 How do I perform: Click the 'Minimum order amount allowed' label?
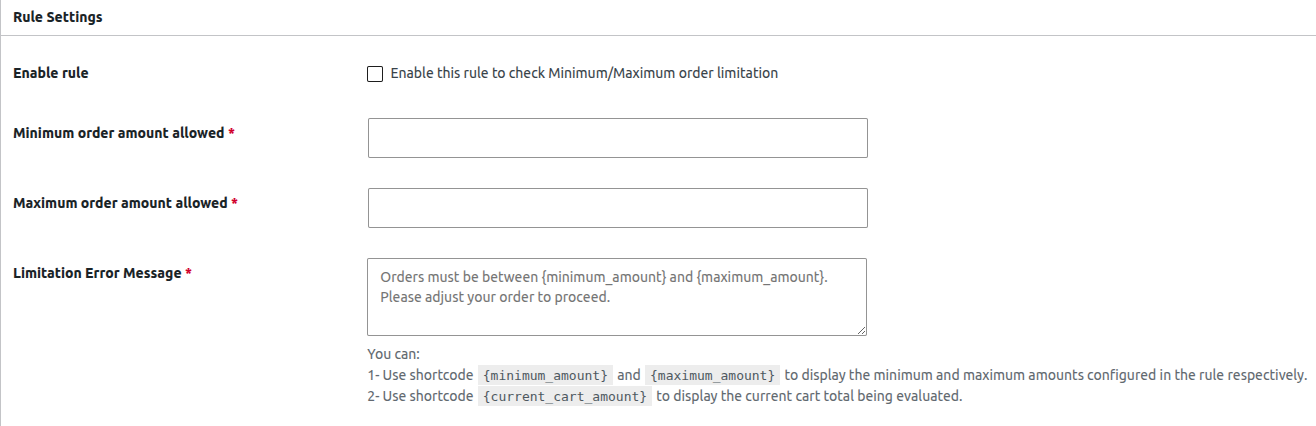[x=119, y=133]
